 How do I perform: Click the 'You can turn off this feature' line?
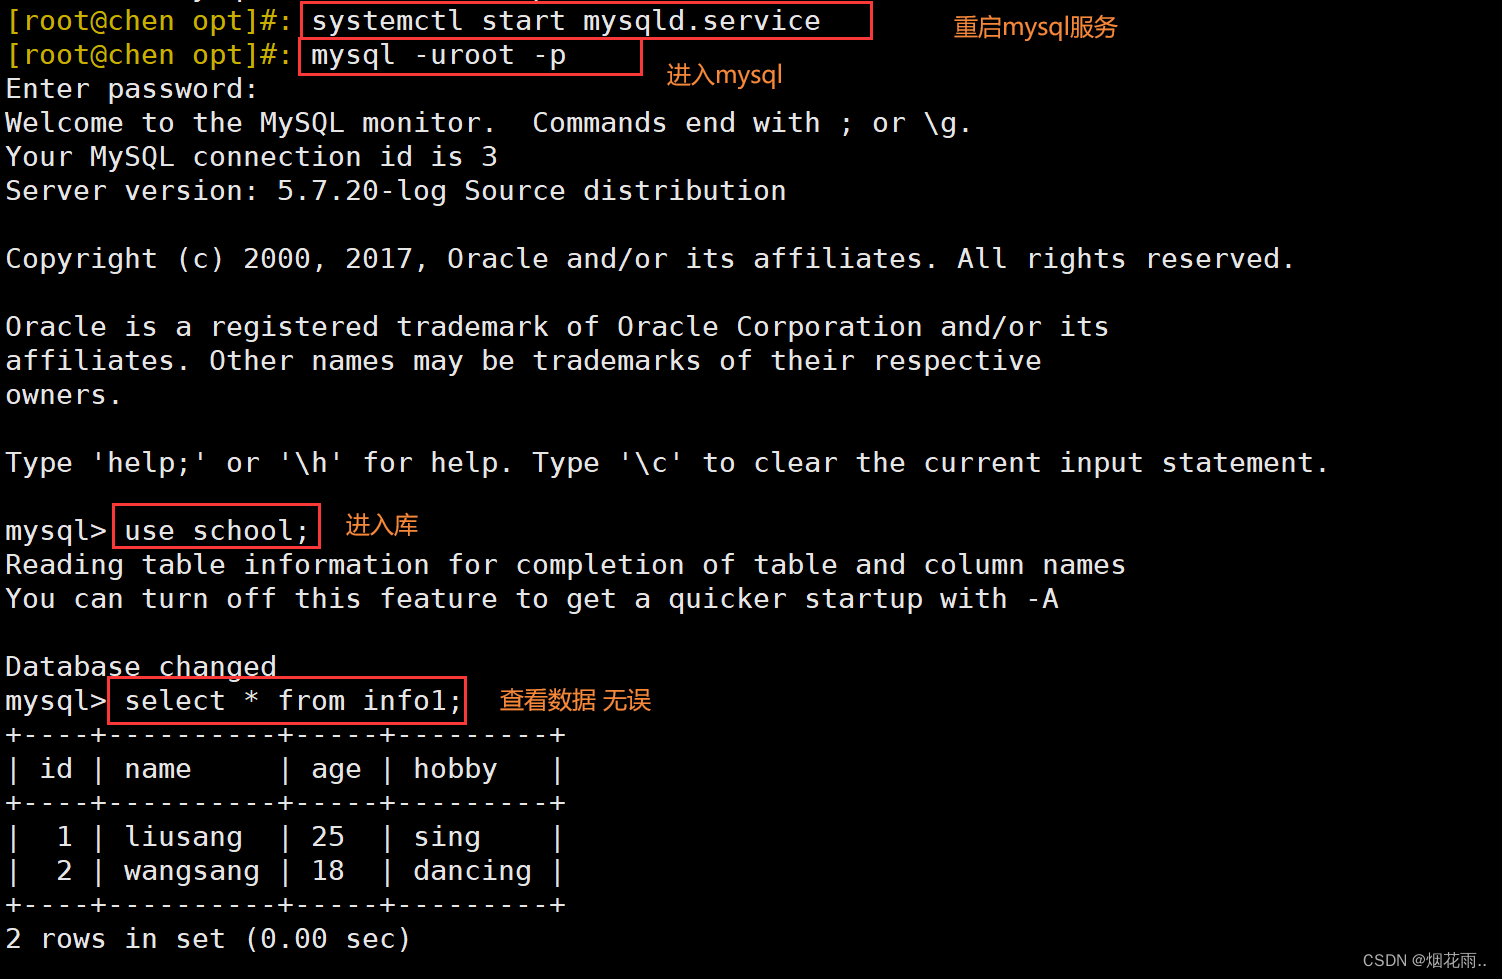click(x=532, y=599)
